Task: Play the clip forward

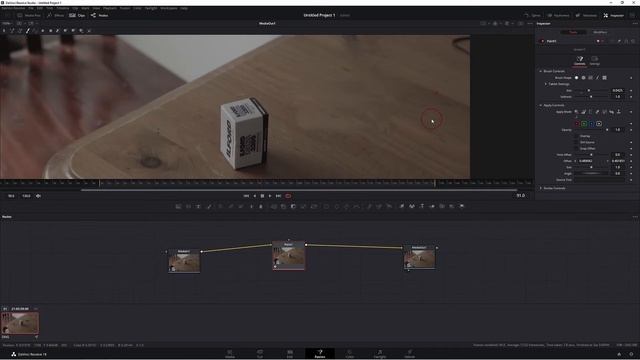Action: point(270,196)
